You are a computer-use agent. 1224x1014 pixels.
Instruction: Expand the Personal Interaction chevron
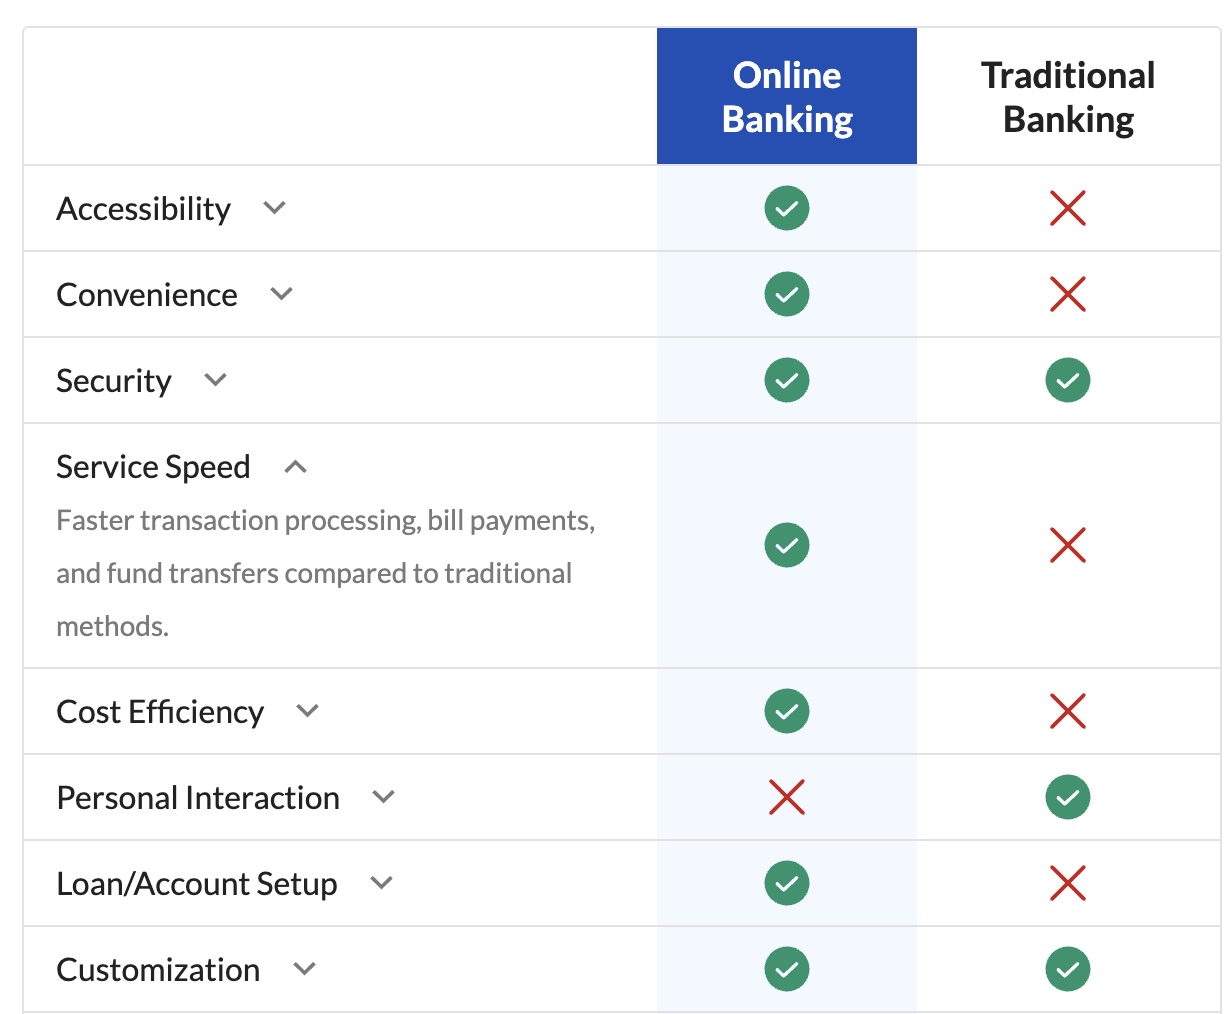pyautogui.click(x=383, y=797)
